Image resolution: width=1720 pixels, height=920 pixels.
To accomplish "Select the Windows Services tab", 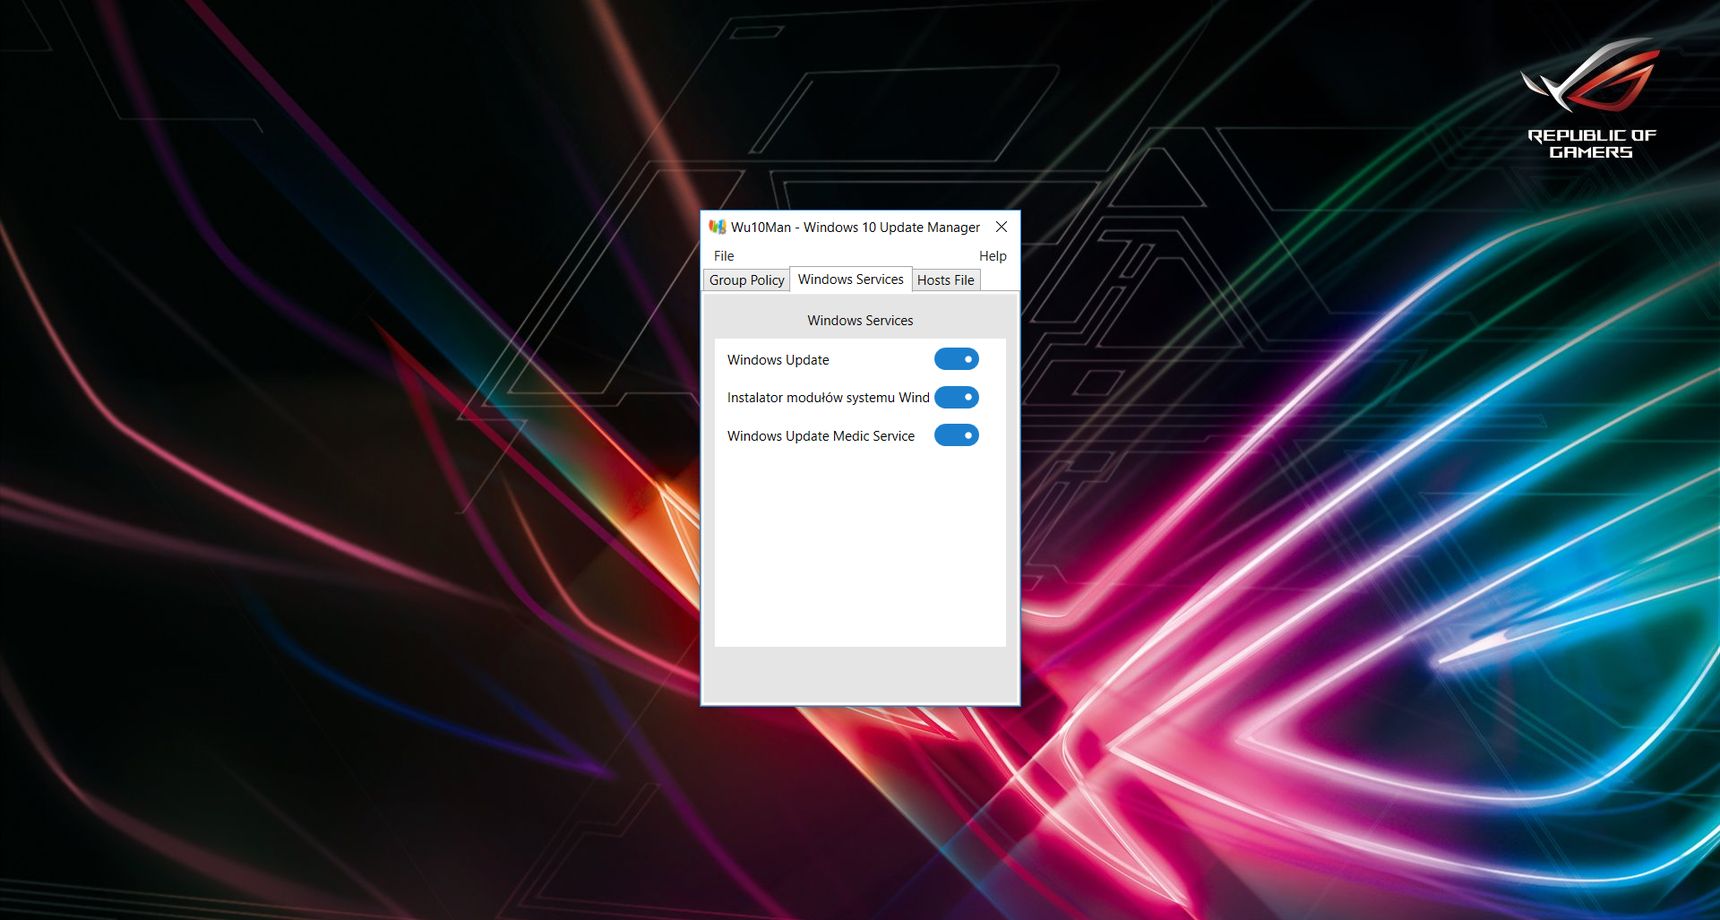I will click(851, 279).
